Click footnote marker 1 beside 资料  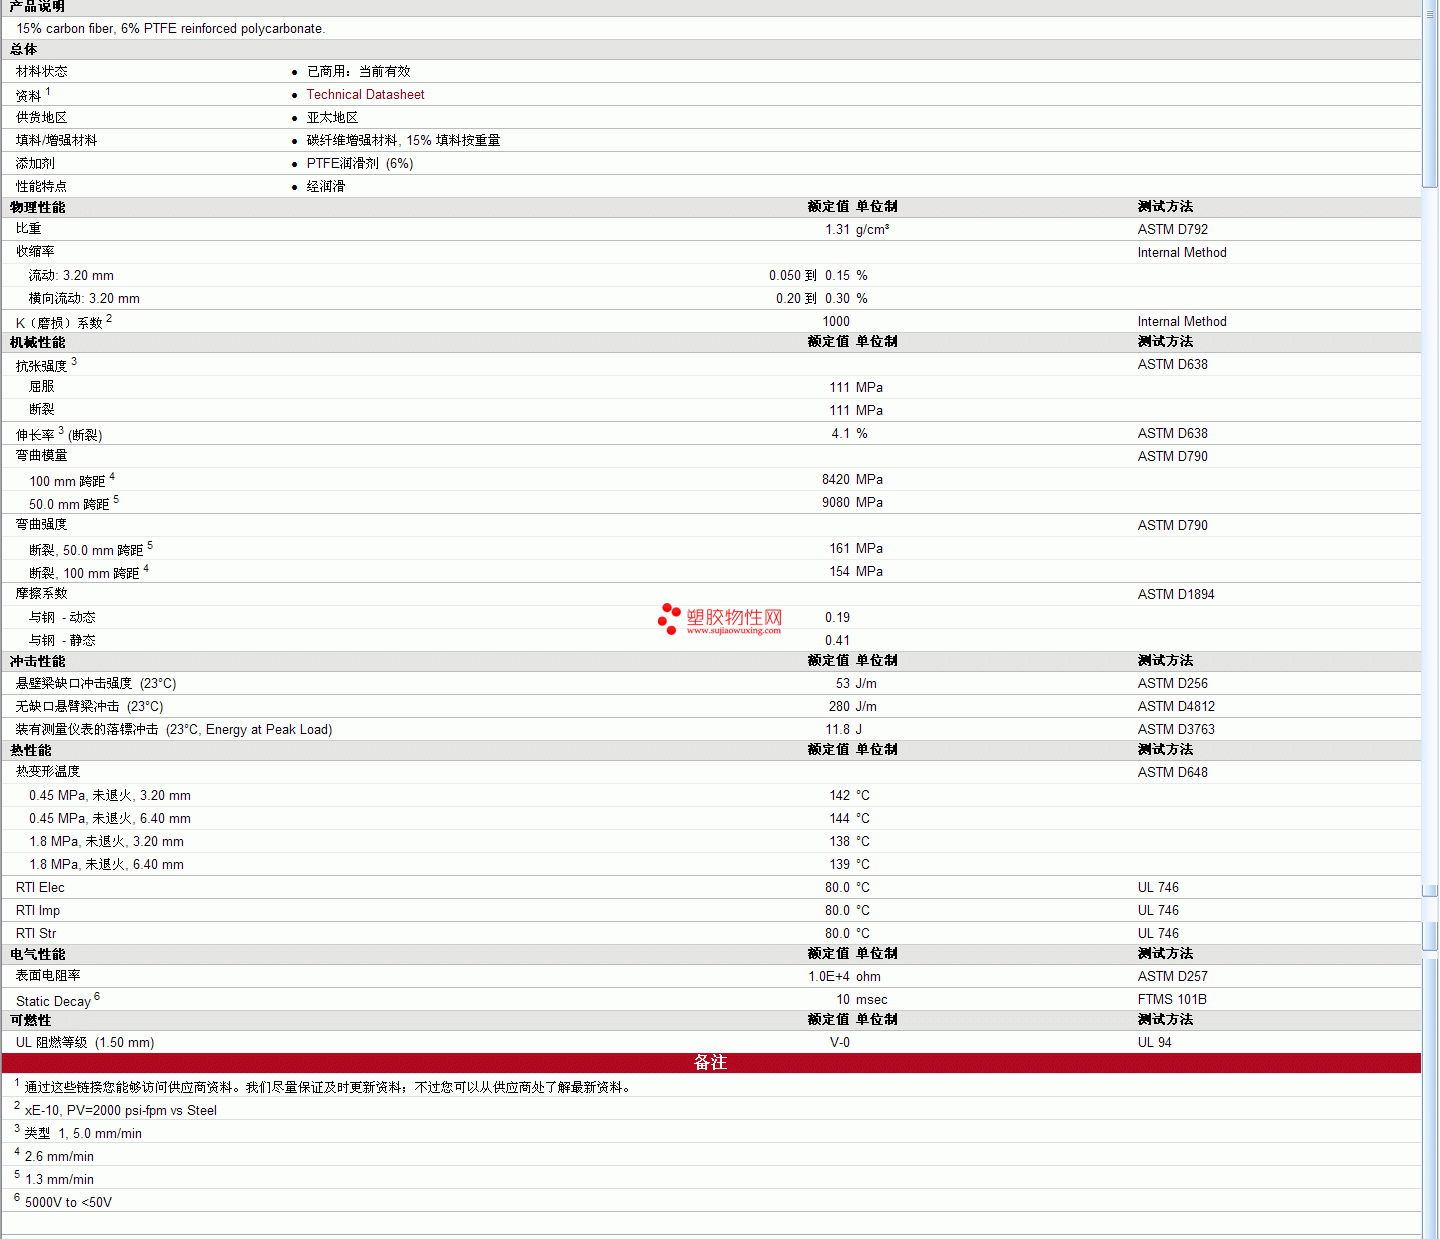(48, 92)
